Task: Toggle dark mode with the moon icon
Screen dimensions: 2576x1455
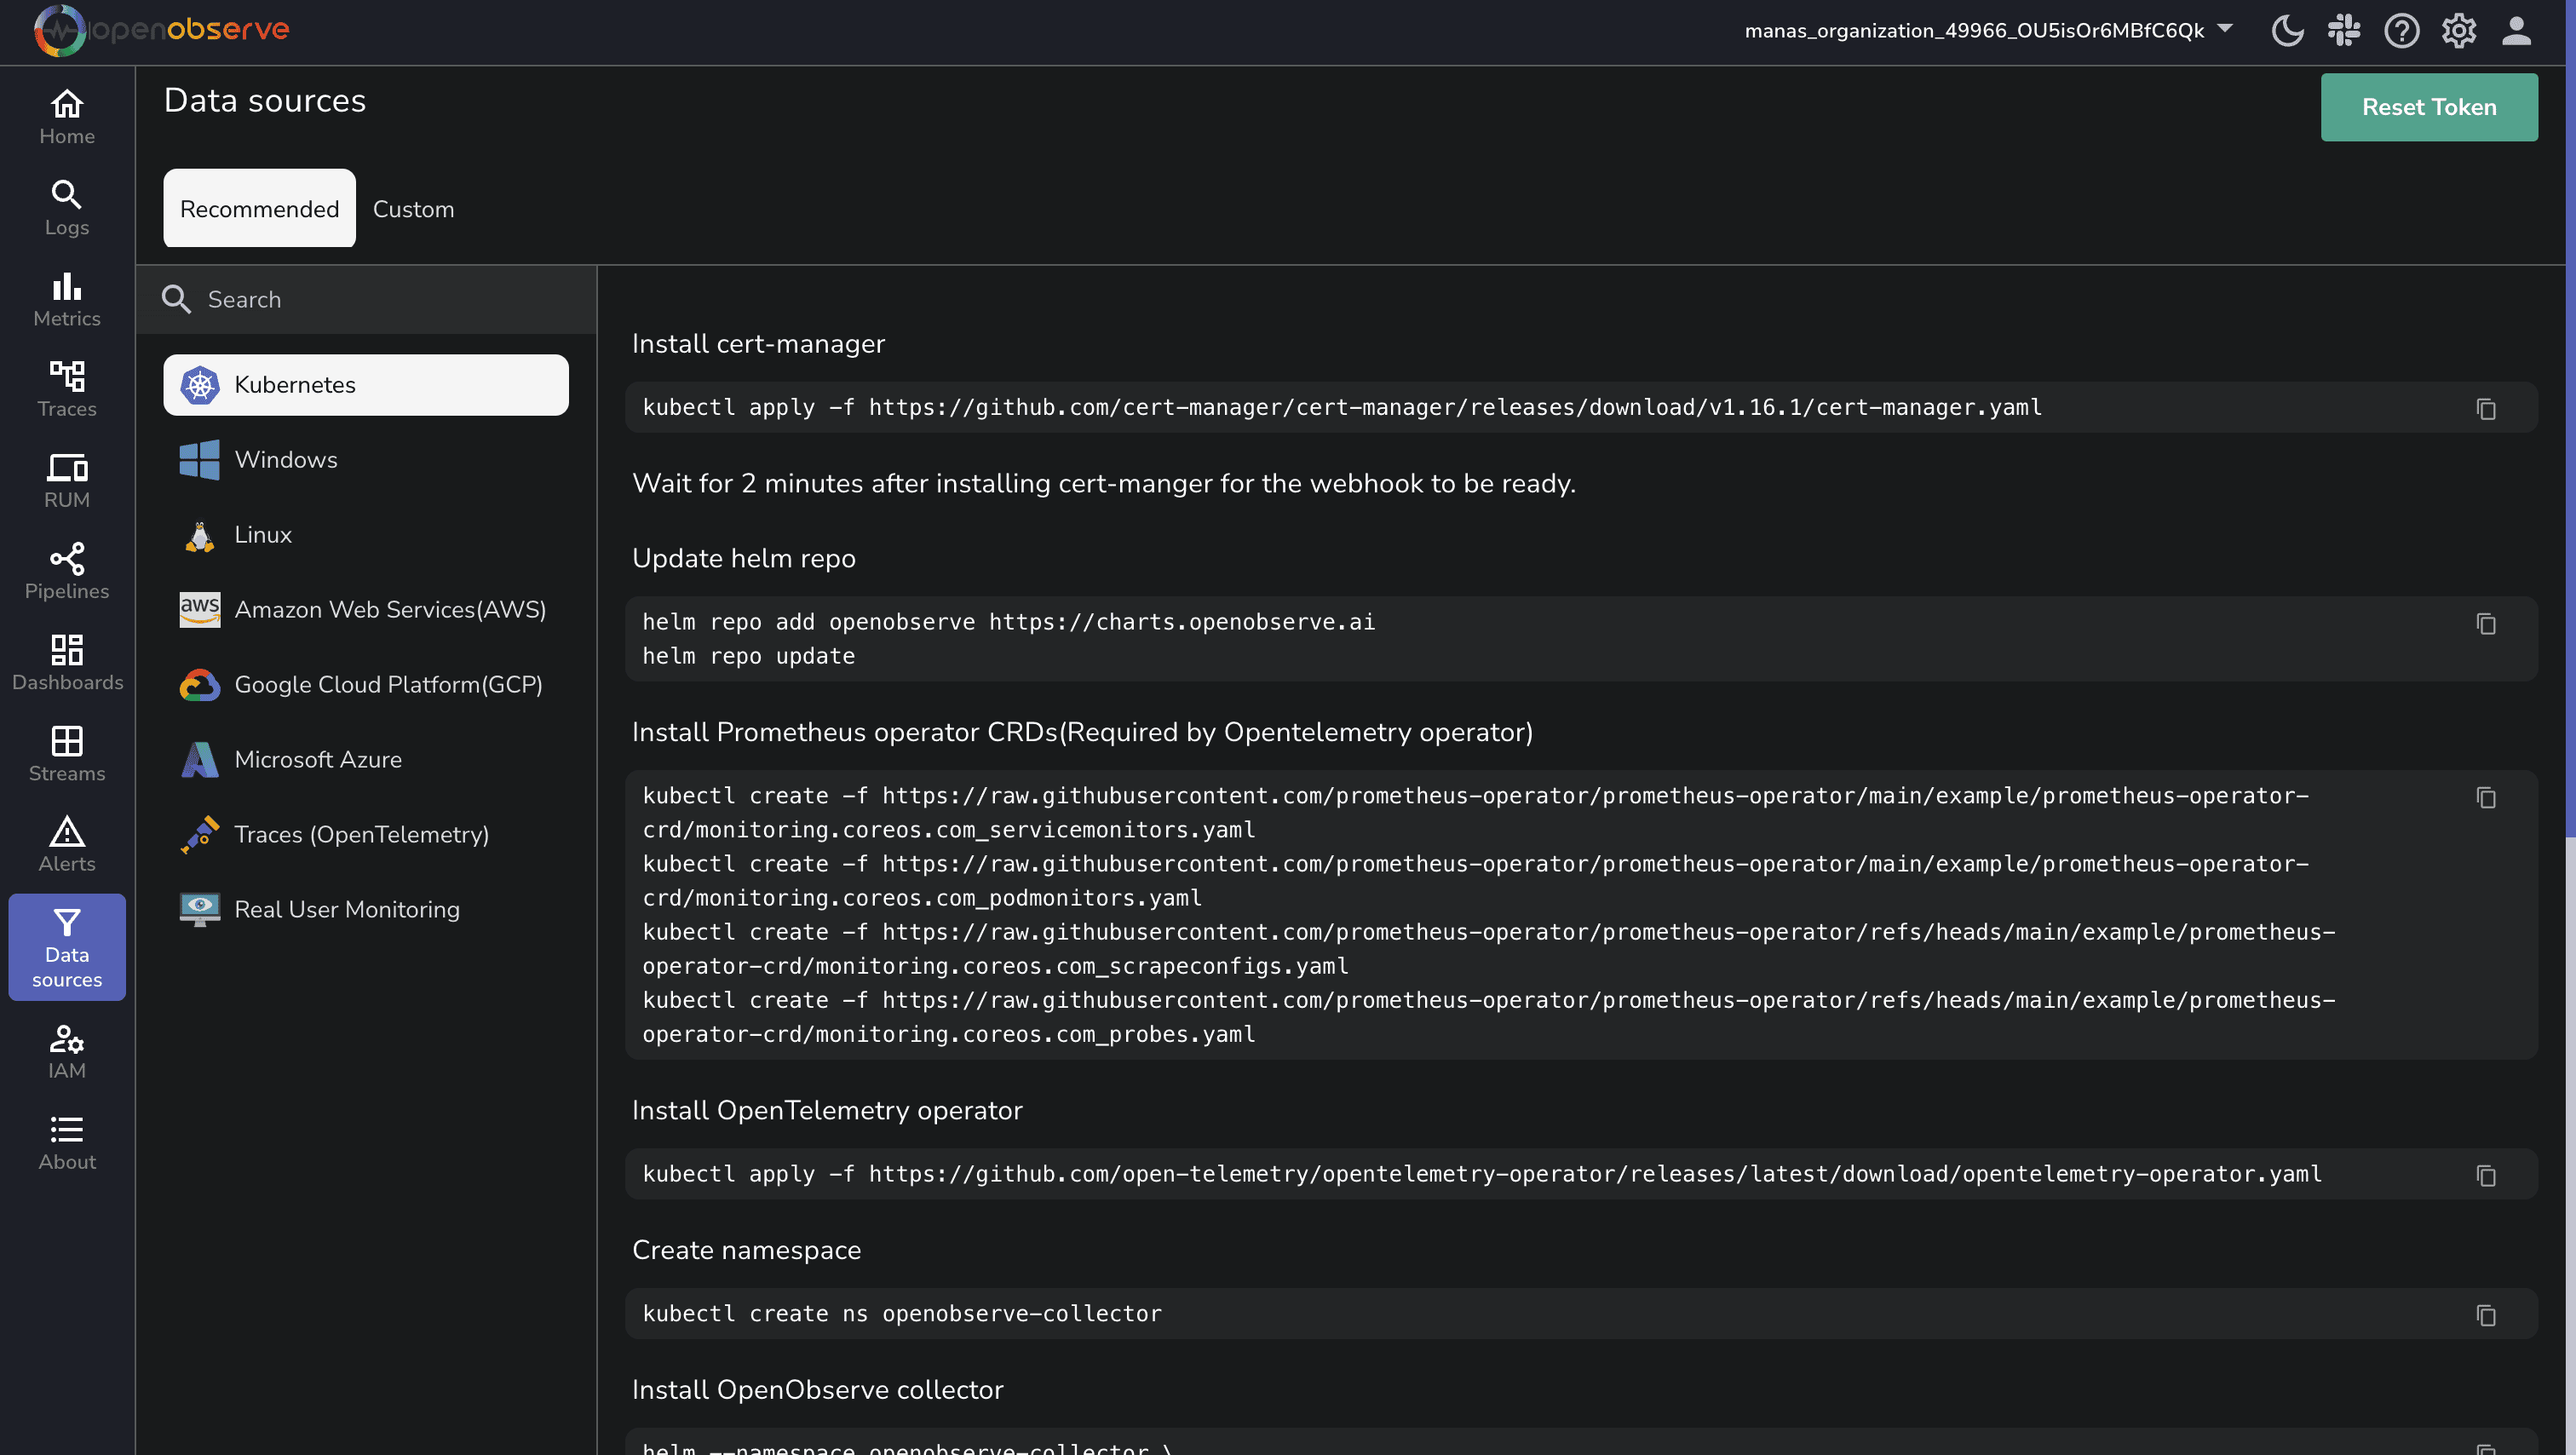Action: tap(2287, 30)
